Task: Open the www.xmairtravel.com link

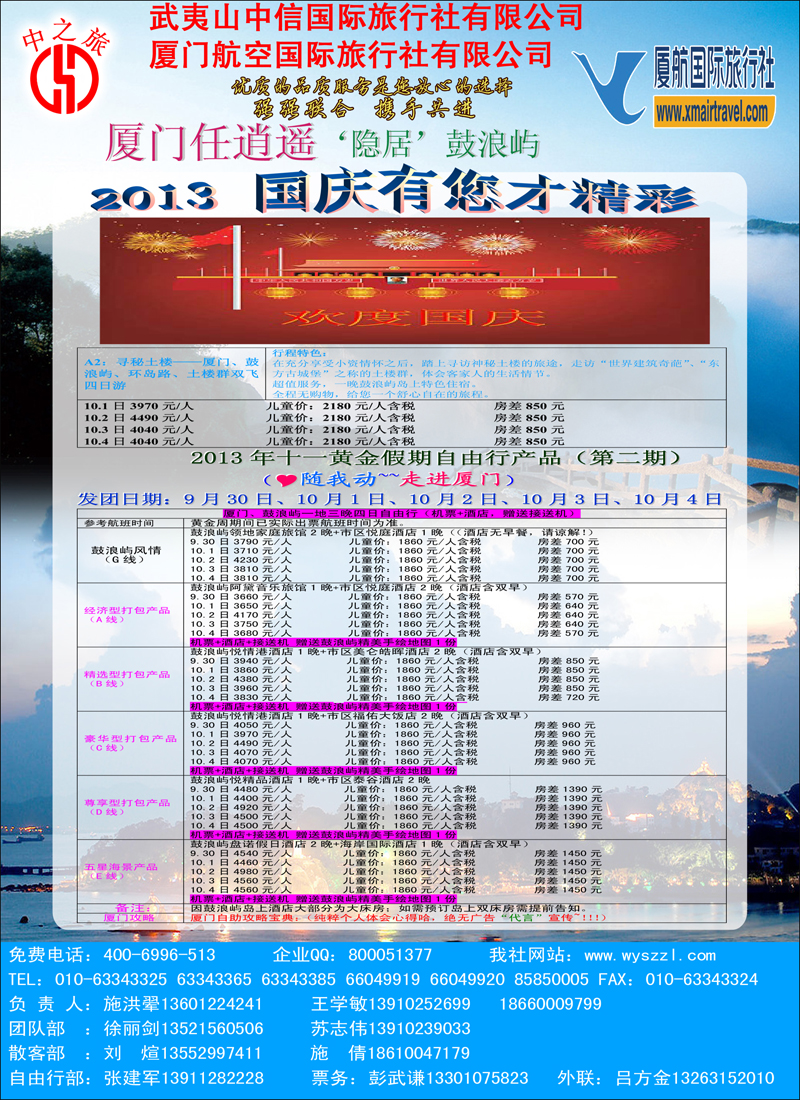Action: [x=714, y=112]
